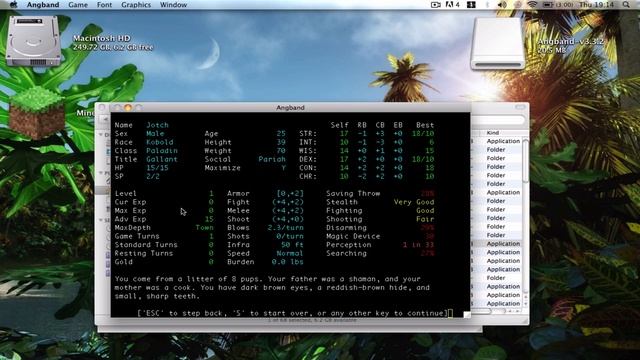Select the Minecraft grass block icon
Image resolution: width=640 pixels, height=360 pixels.
pyautogui.click(x=37, y=113)
